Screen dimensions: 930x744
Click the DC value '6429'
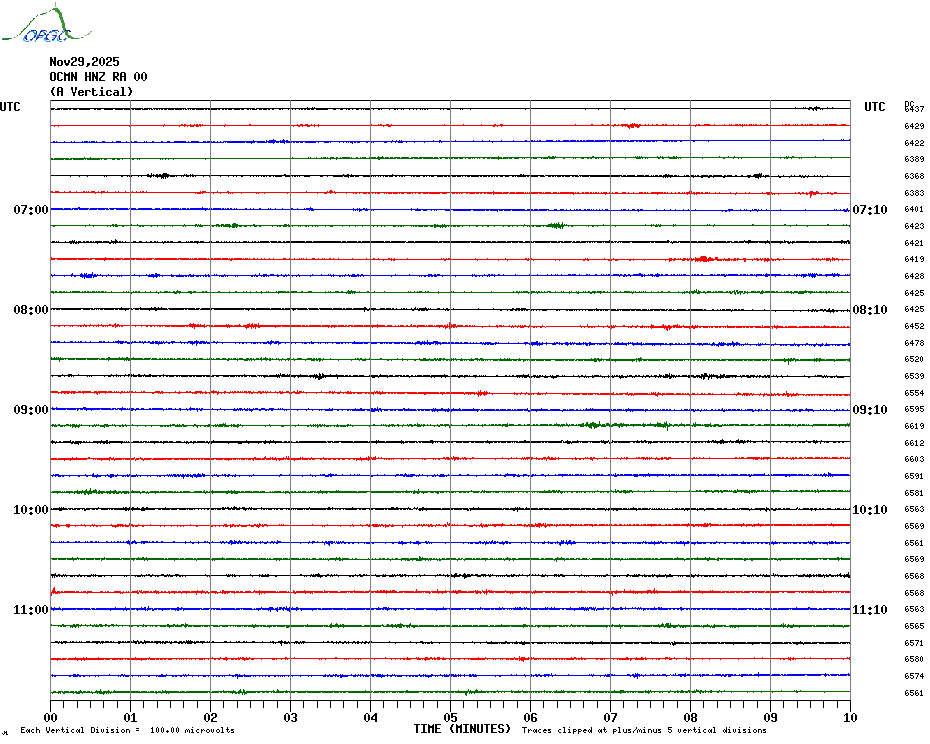pyautogui.click(x=915, y=126)
